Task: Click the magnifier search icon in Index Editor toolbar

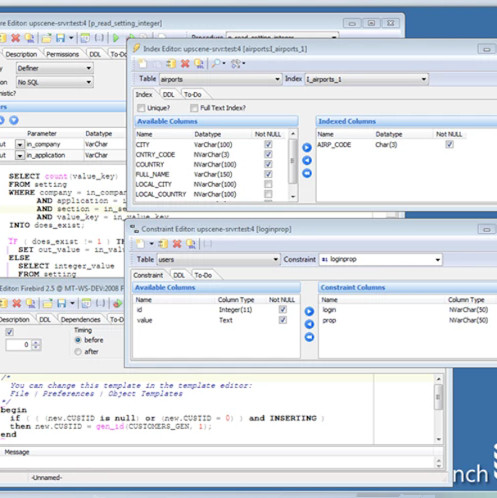Action: (216, 63)
